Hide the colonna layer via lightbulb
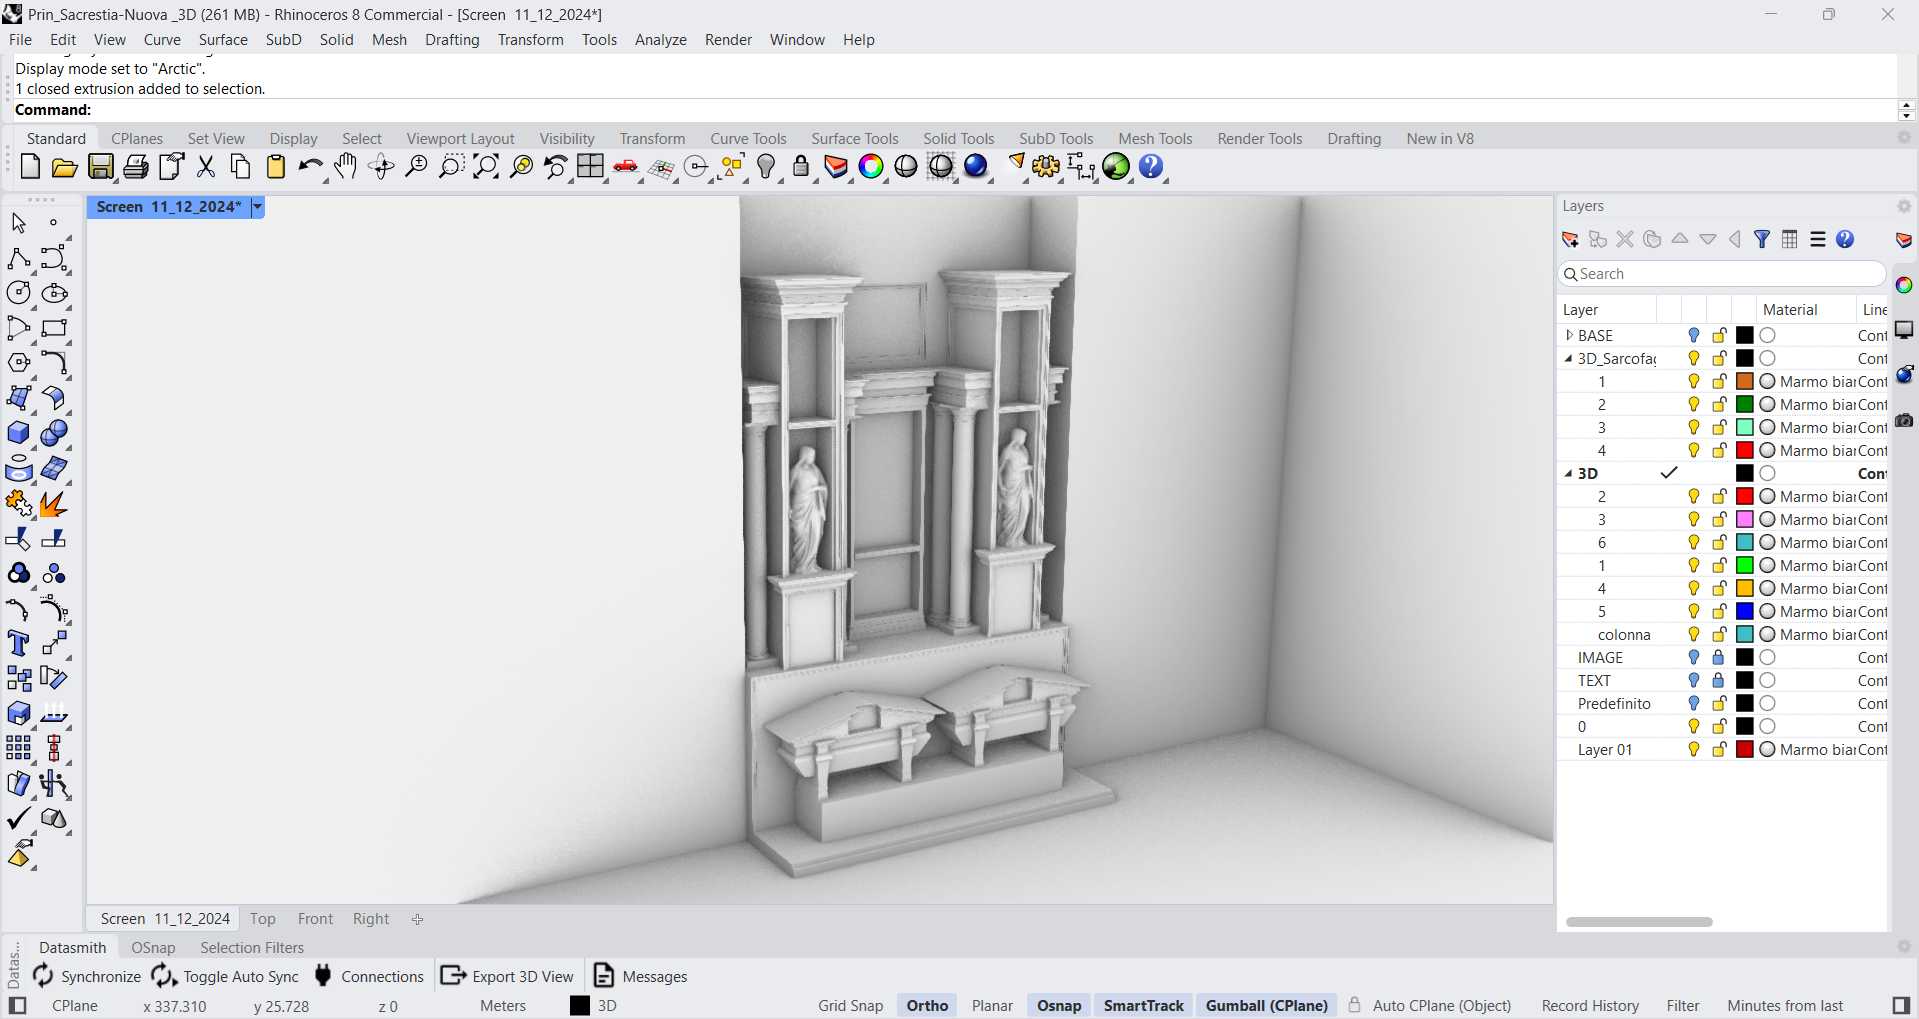Image resolution: width=1919 pixels, height=1019 pixels. tap(1694, 635)
